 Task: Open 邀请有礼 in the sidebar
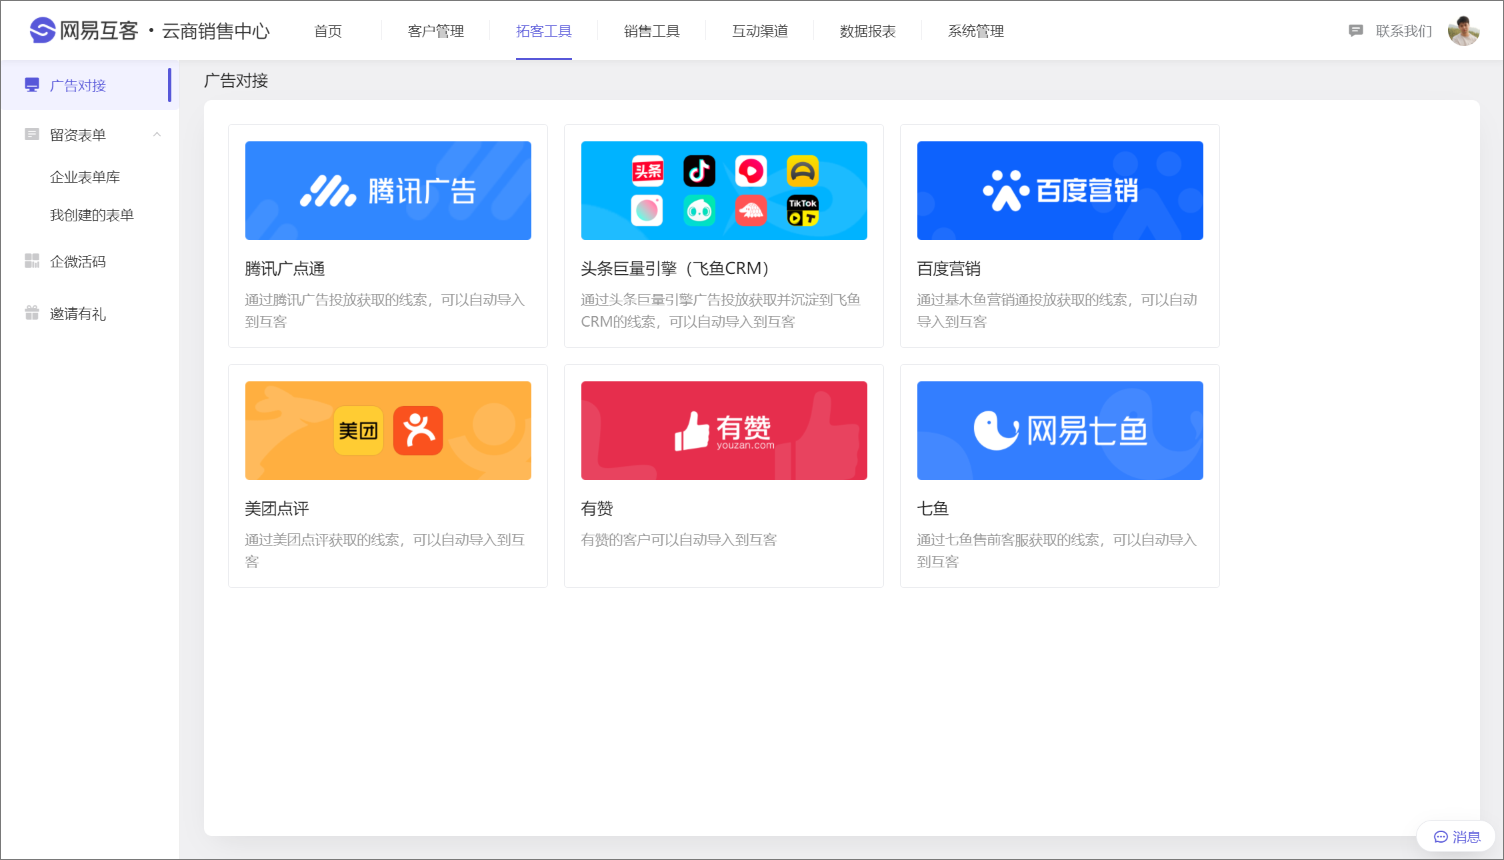[x=78, y=314]
